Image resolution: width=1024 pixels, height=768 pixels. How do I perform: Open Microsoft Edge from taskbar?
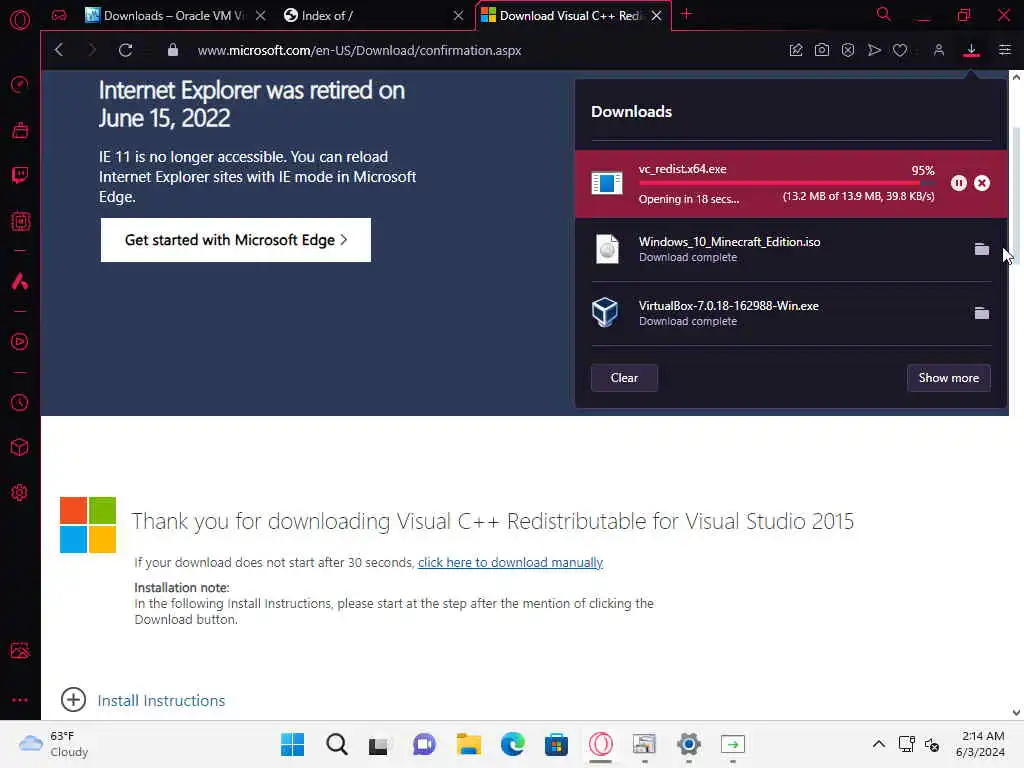point(513,744)
